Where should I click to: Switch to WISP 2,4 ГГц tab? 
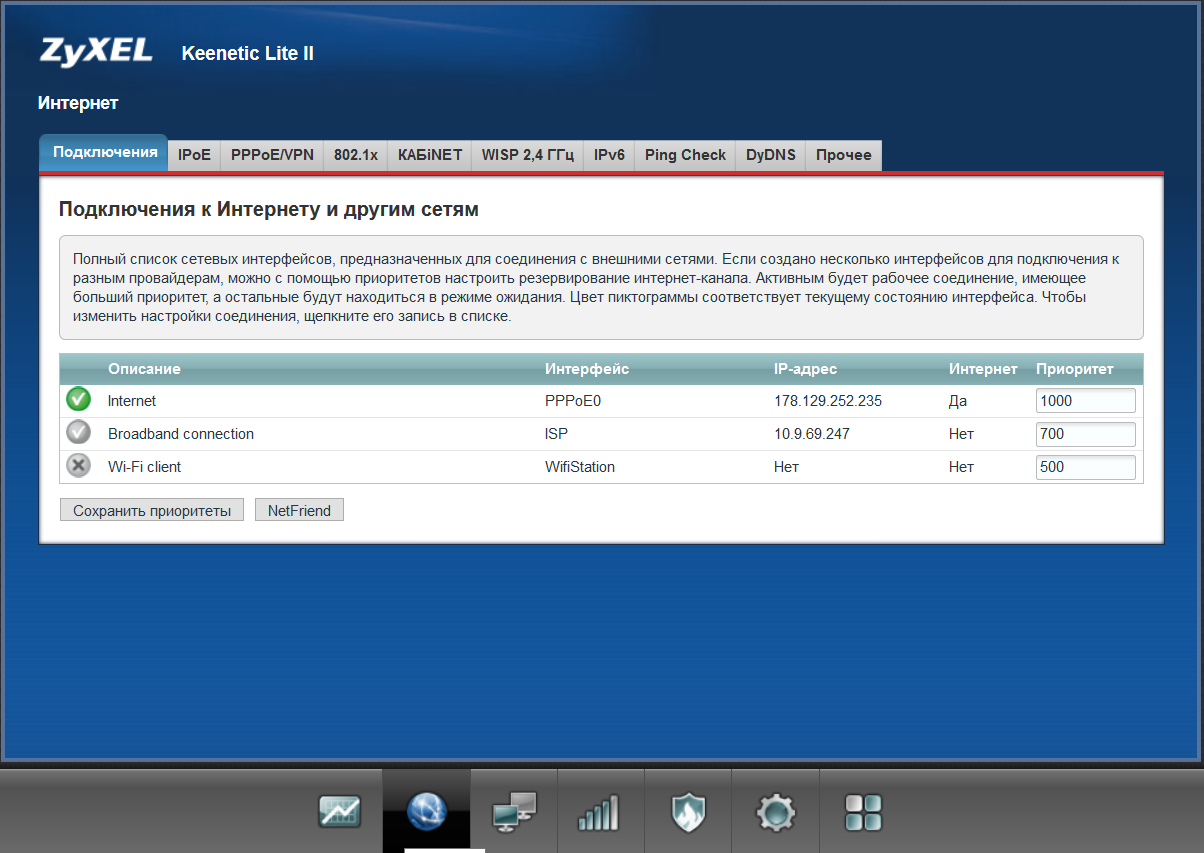click(x=528, y=155)
